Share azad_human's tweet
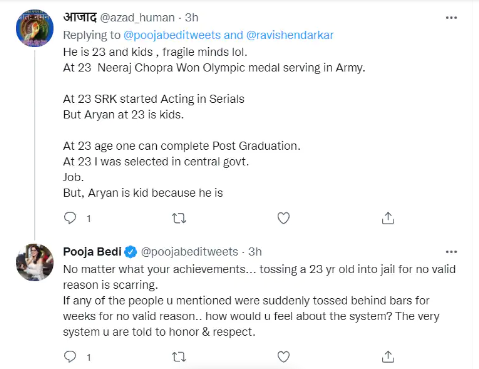This screenshot has width=479, height=369. click(x=388, y=218)
